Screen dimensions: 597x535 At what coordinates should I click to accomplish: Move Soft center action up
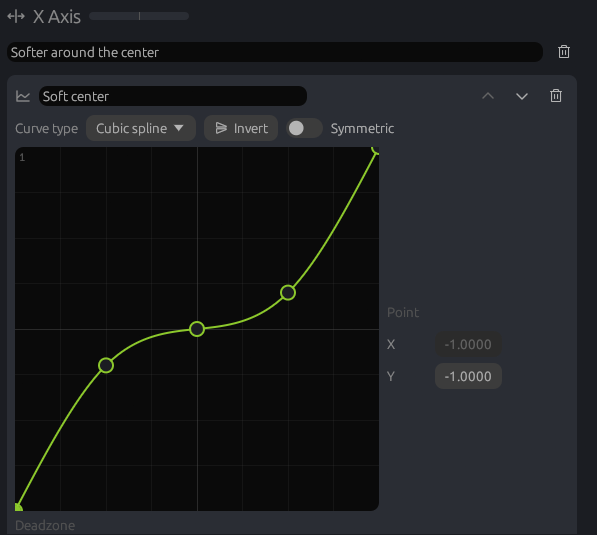pos(488,96)
